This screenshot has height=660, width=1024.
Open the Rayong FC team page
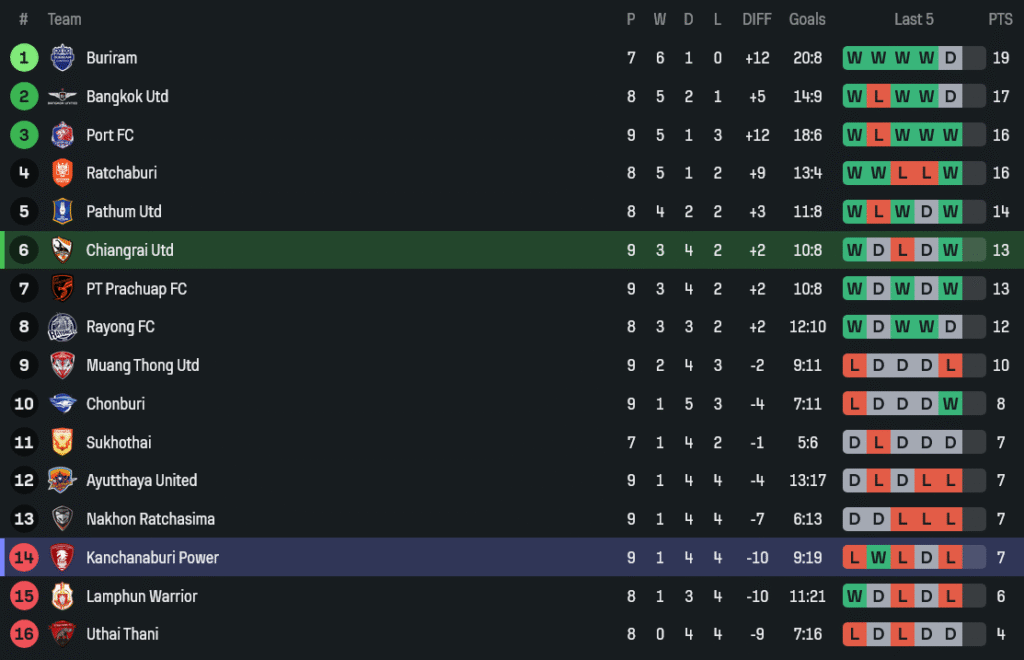point(120,327)
